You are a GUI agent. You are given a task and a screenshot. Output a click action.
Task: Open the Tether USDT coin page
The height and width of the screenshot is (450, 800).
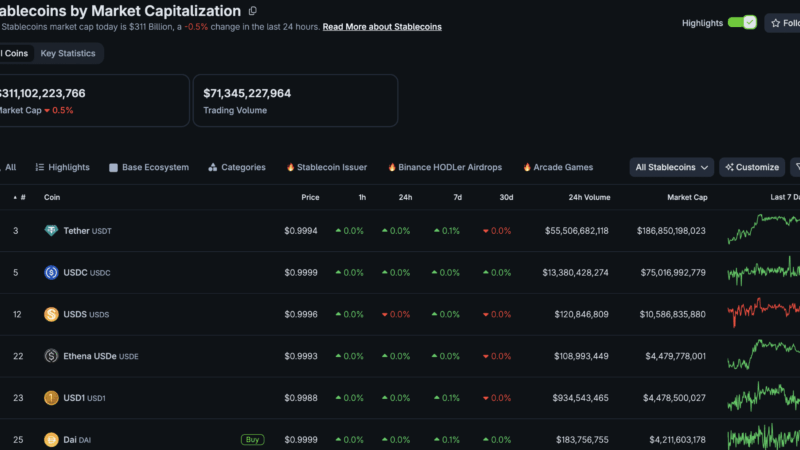click(87, 231)
